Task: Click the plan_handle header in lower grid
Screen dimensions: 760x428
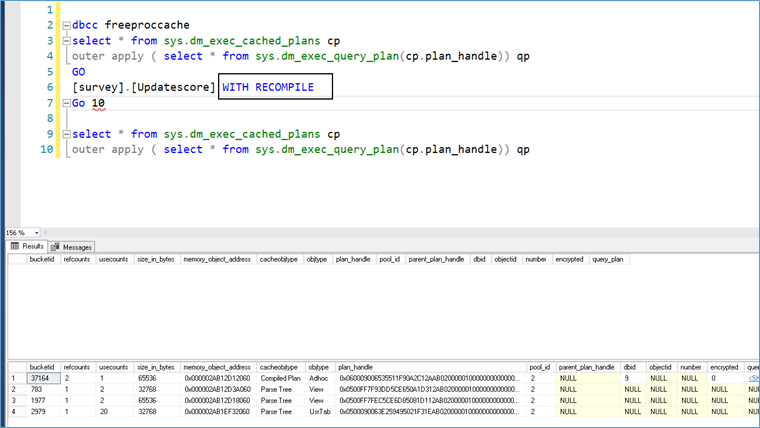Action: pos(430,367)
